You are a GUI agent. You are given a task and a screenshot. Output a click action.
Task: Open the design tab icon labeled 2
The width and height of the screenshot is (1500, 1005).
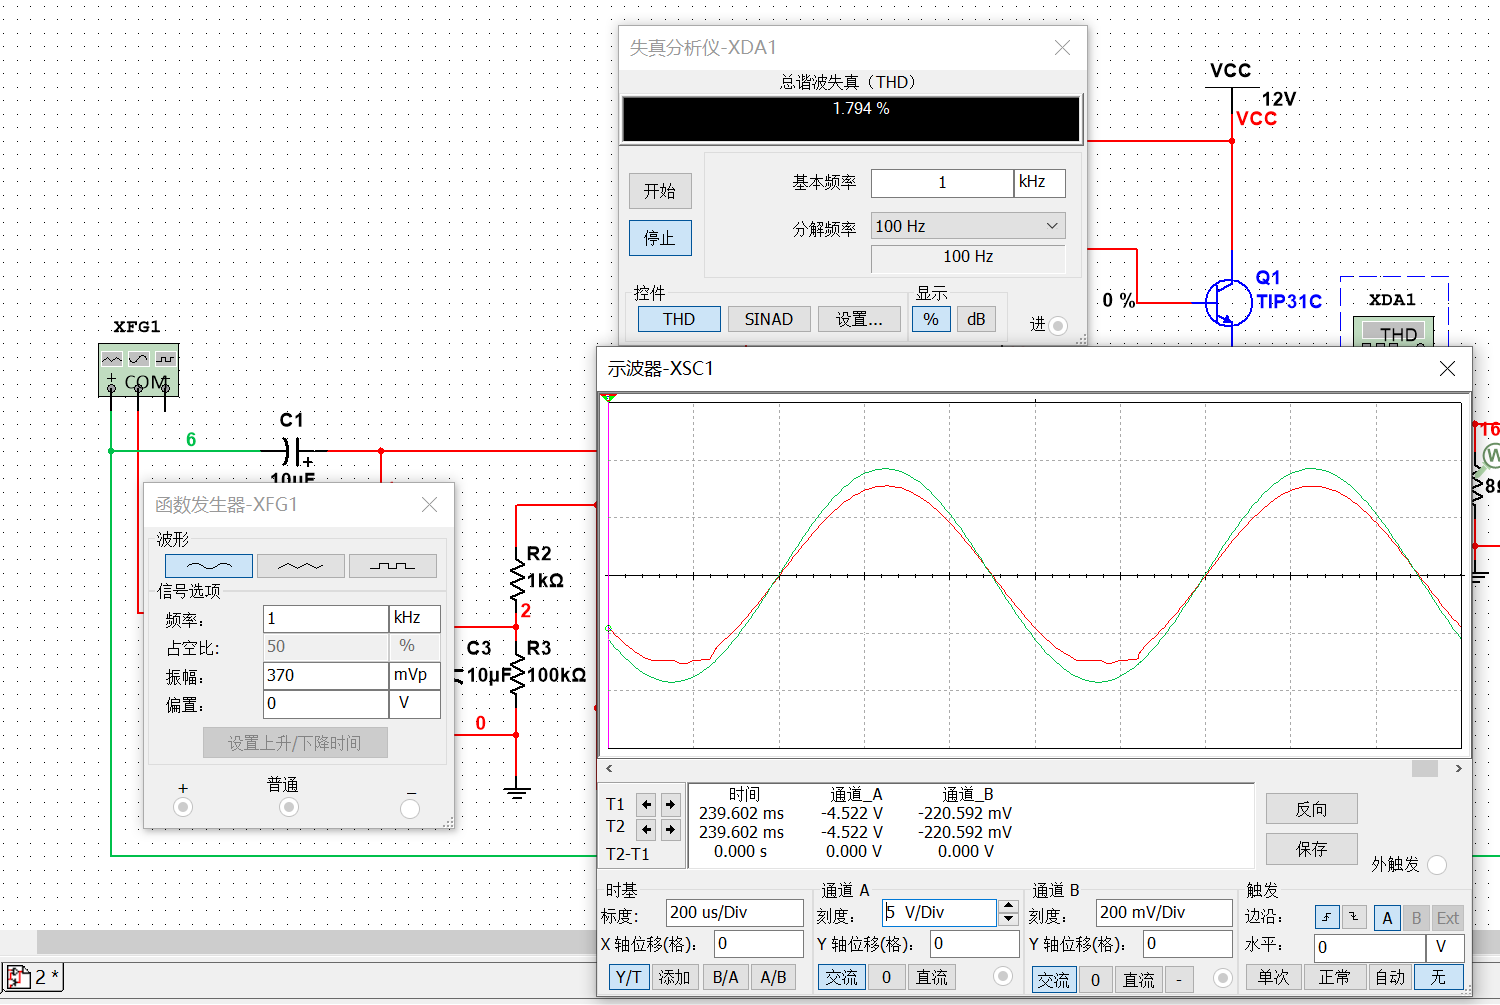coord(33,977)
